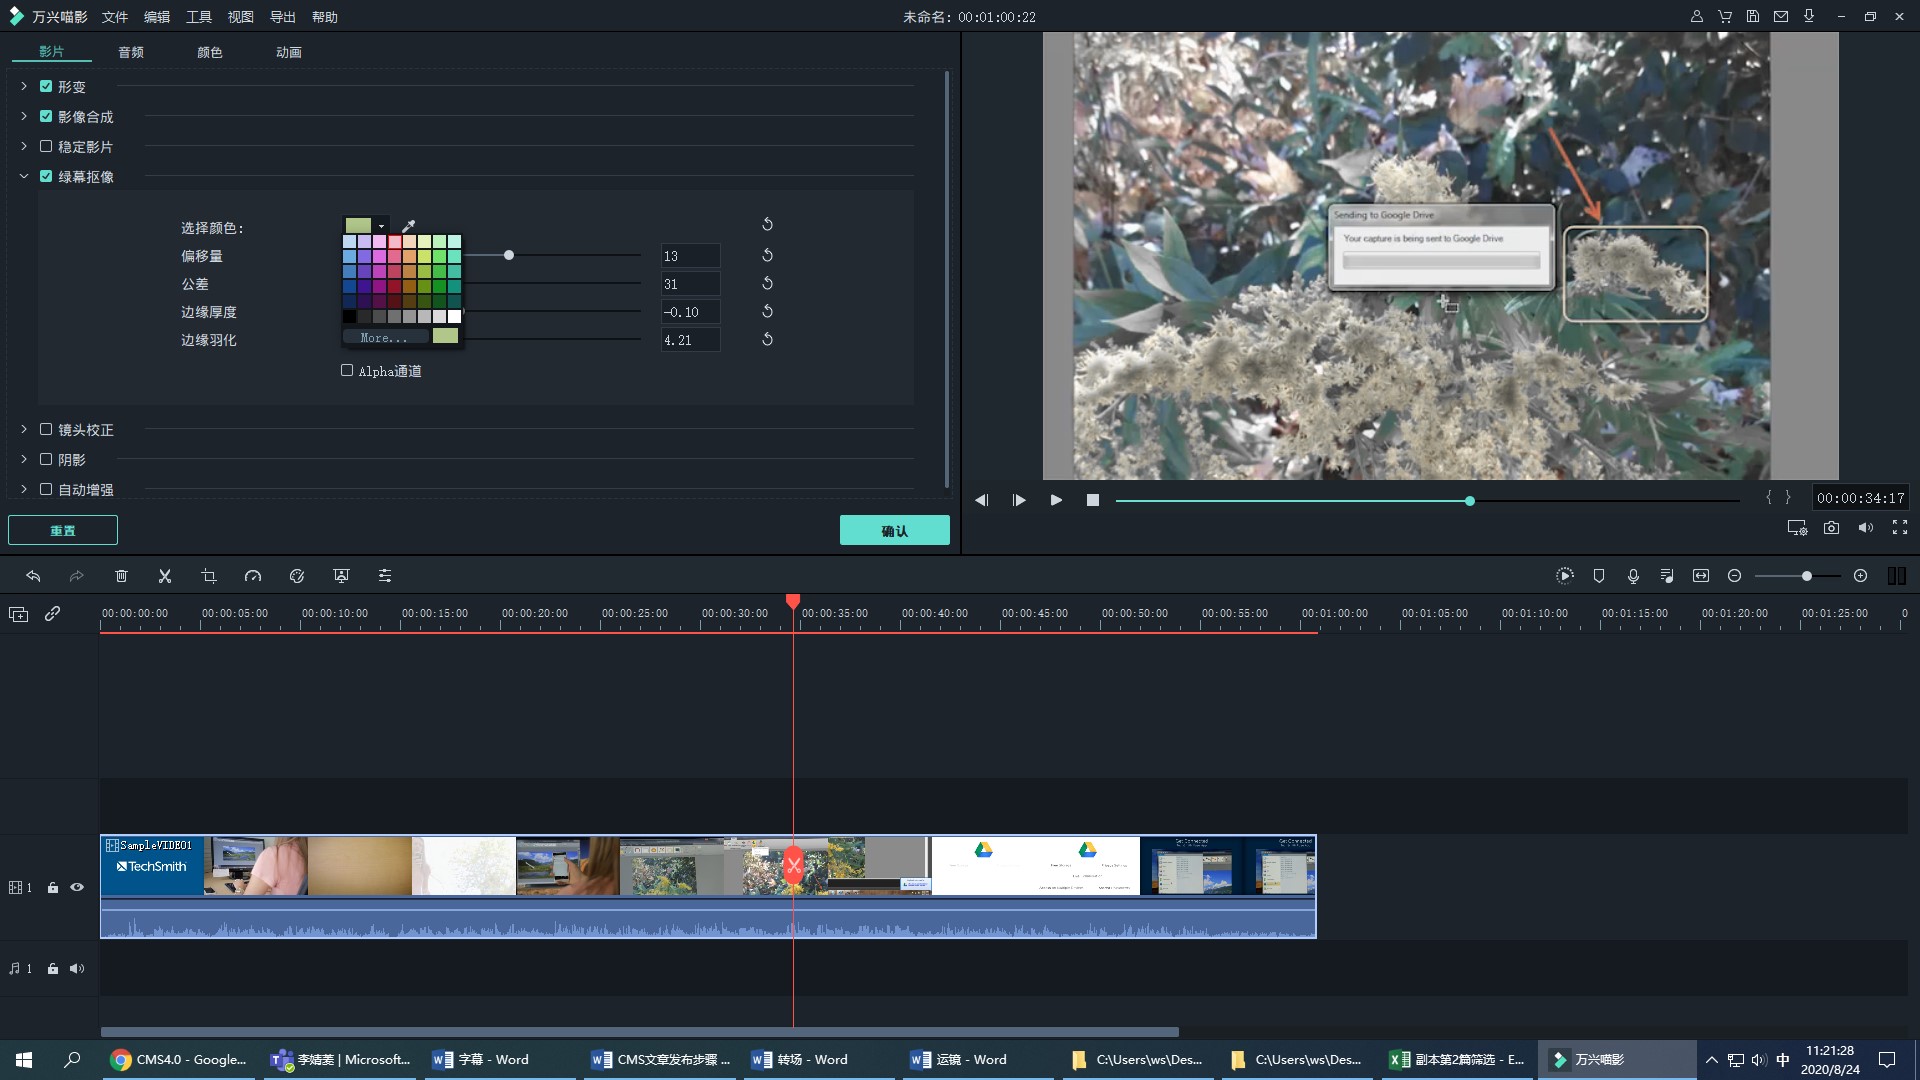1920x1080 pixels.
Task: Open the 导出 menu
Action: 283,17
